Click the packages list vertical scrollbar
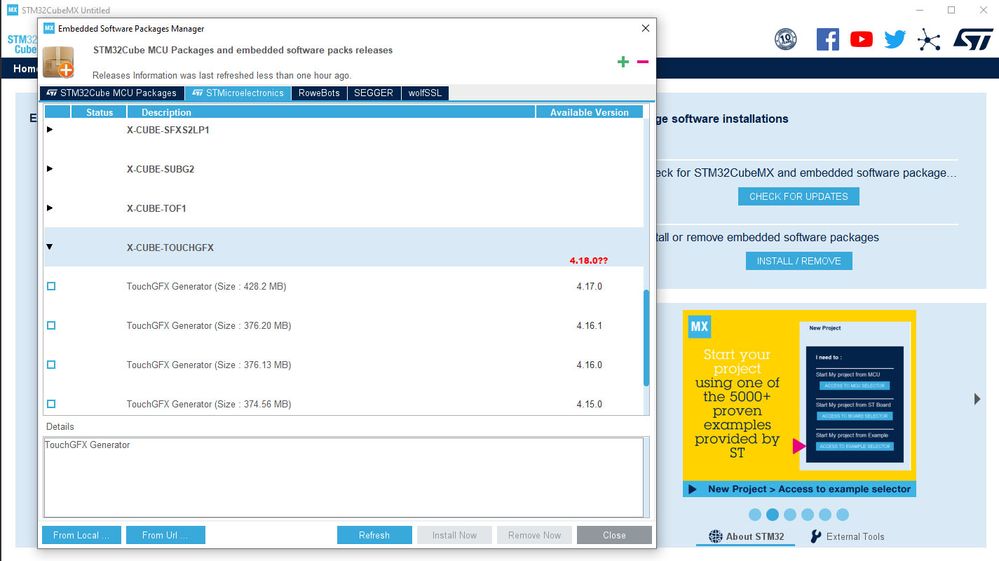 [646, 337]
